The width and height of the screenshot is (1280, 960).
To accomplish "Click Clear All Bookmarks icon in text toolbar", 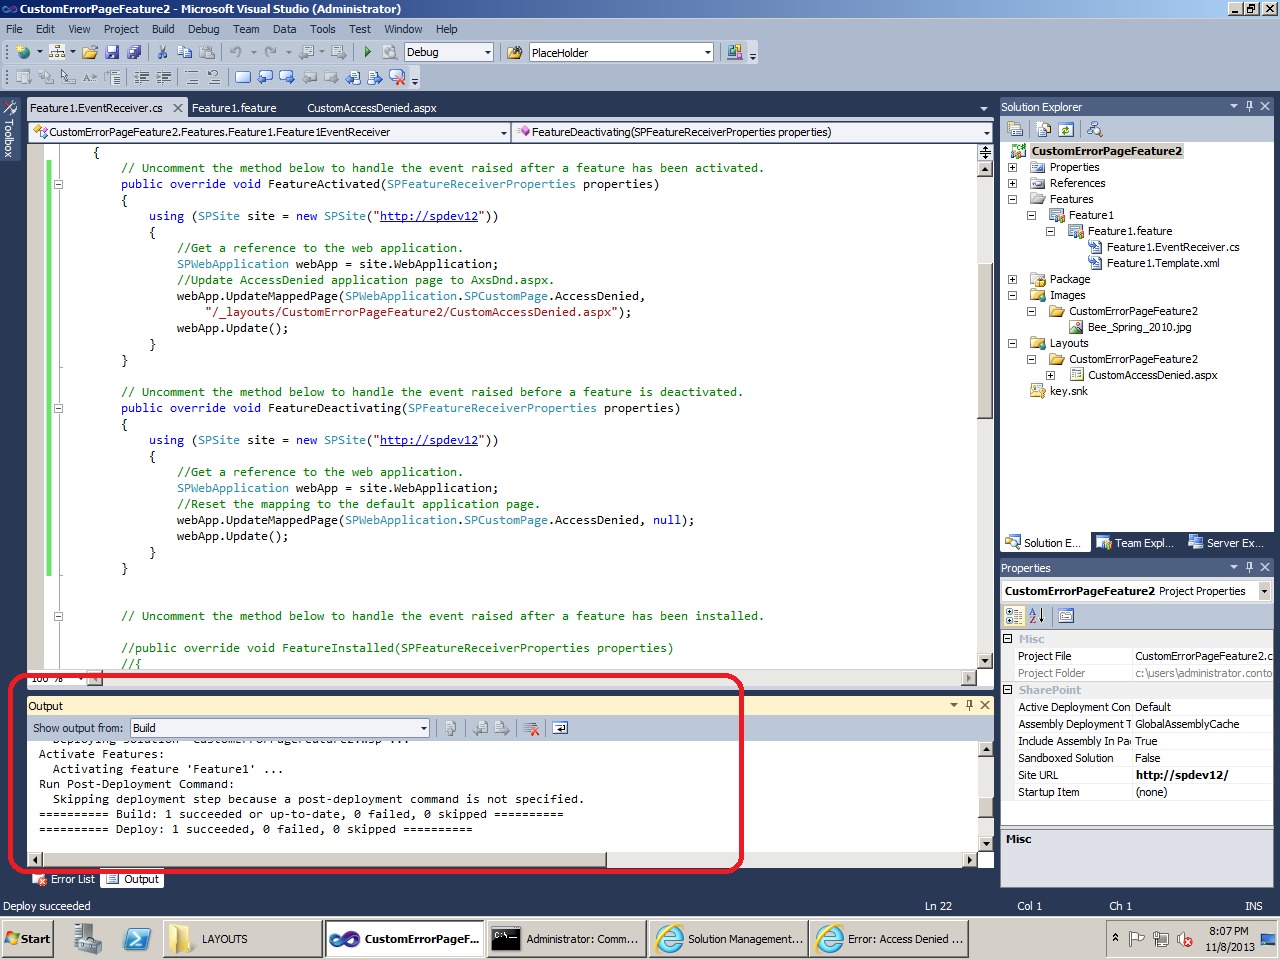I will pyautogui.click(x=397, y=77).
